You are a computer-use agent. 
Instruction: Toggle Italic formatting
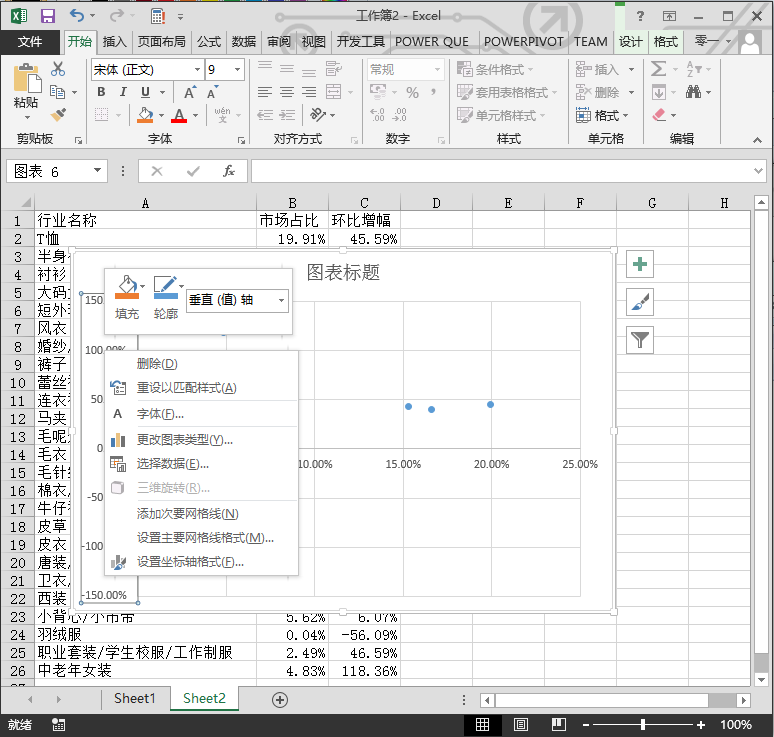pyautogui.click(x=123, y=92)
